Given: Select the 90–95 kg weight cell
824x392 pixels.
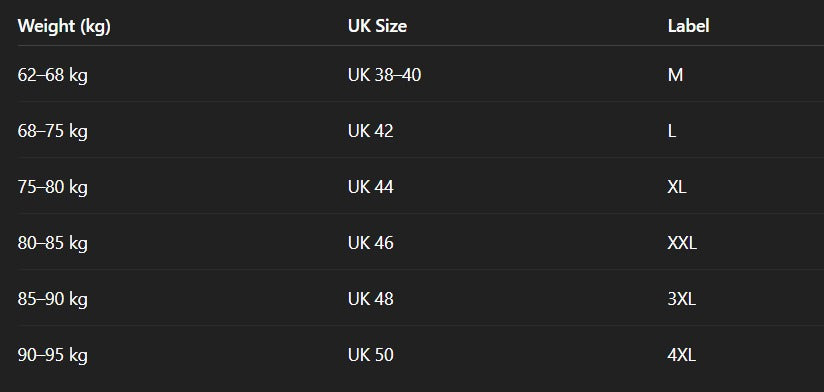Looking at the screenshot, I should (53, 356).
